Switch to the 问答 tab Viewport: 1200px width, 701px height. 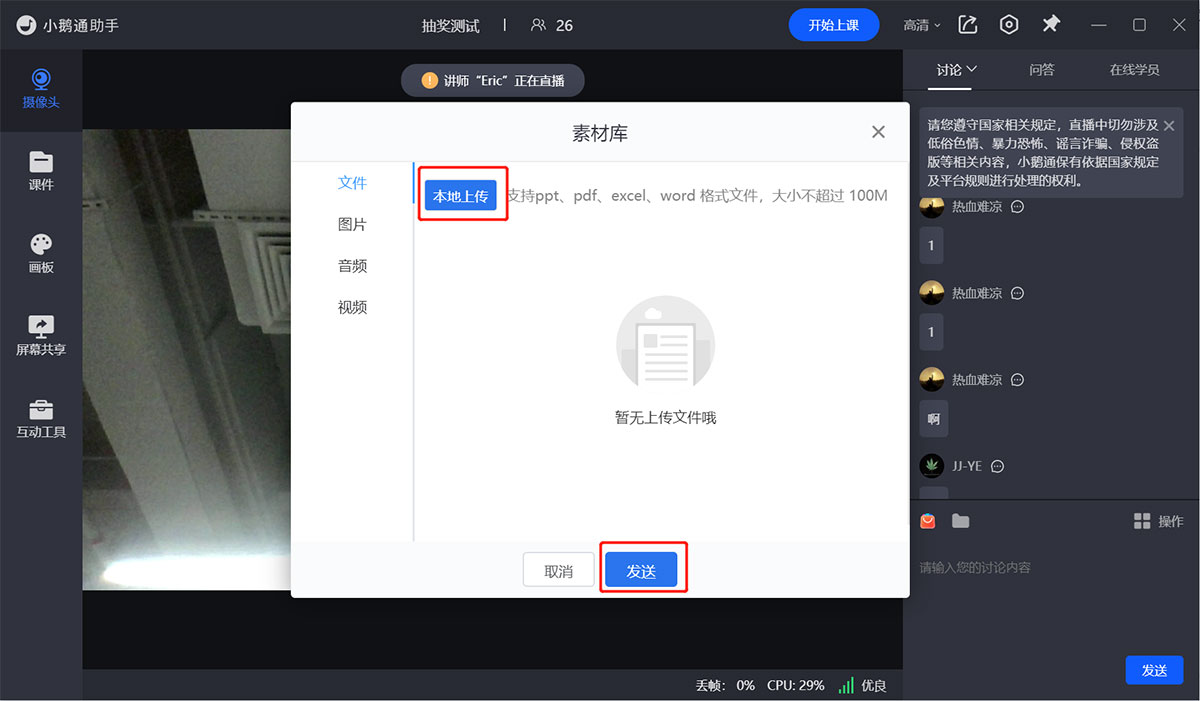pyautogui.click(x=1042, y=70)
